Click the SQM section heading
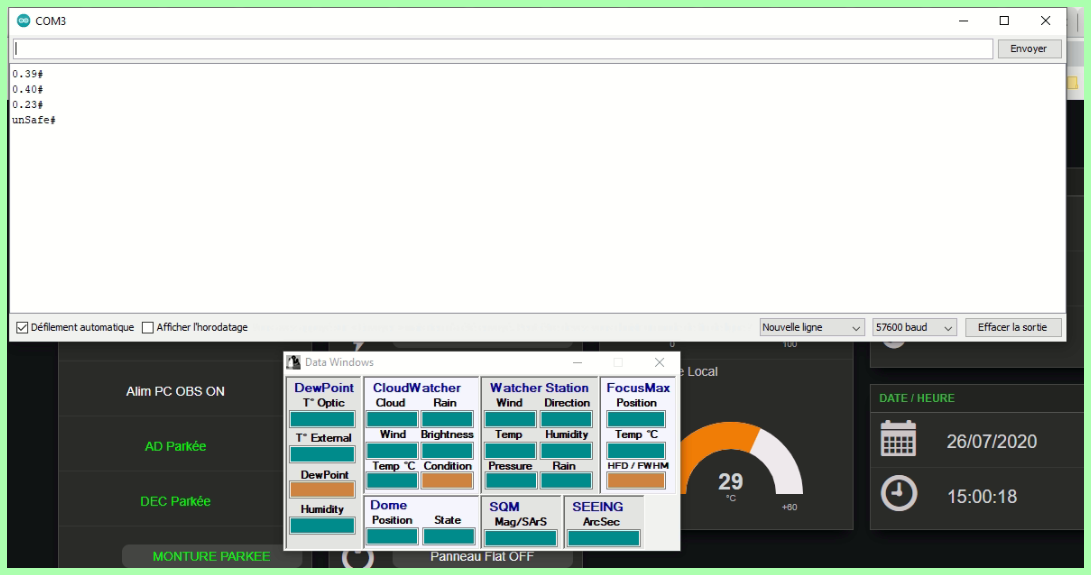This screenshot has height=575, width=1091. pos(504,507)
